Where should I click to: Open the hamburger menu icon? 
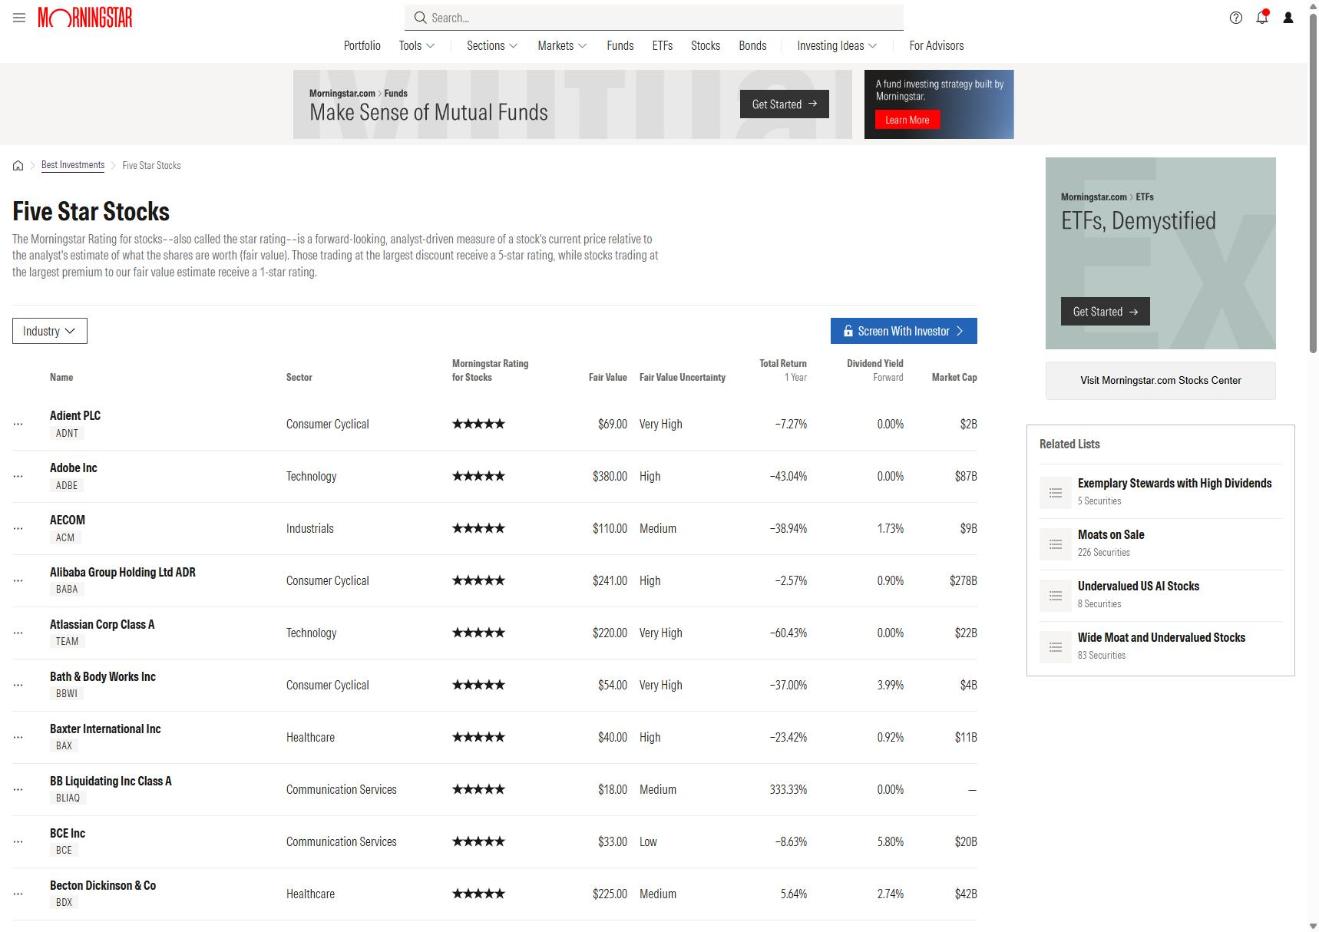[x=19, y=17]
